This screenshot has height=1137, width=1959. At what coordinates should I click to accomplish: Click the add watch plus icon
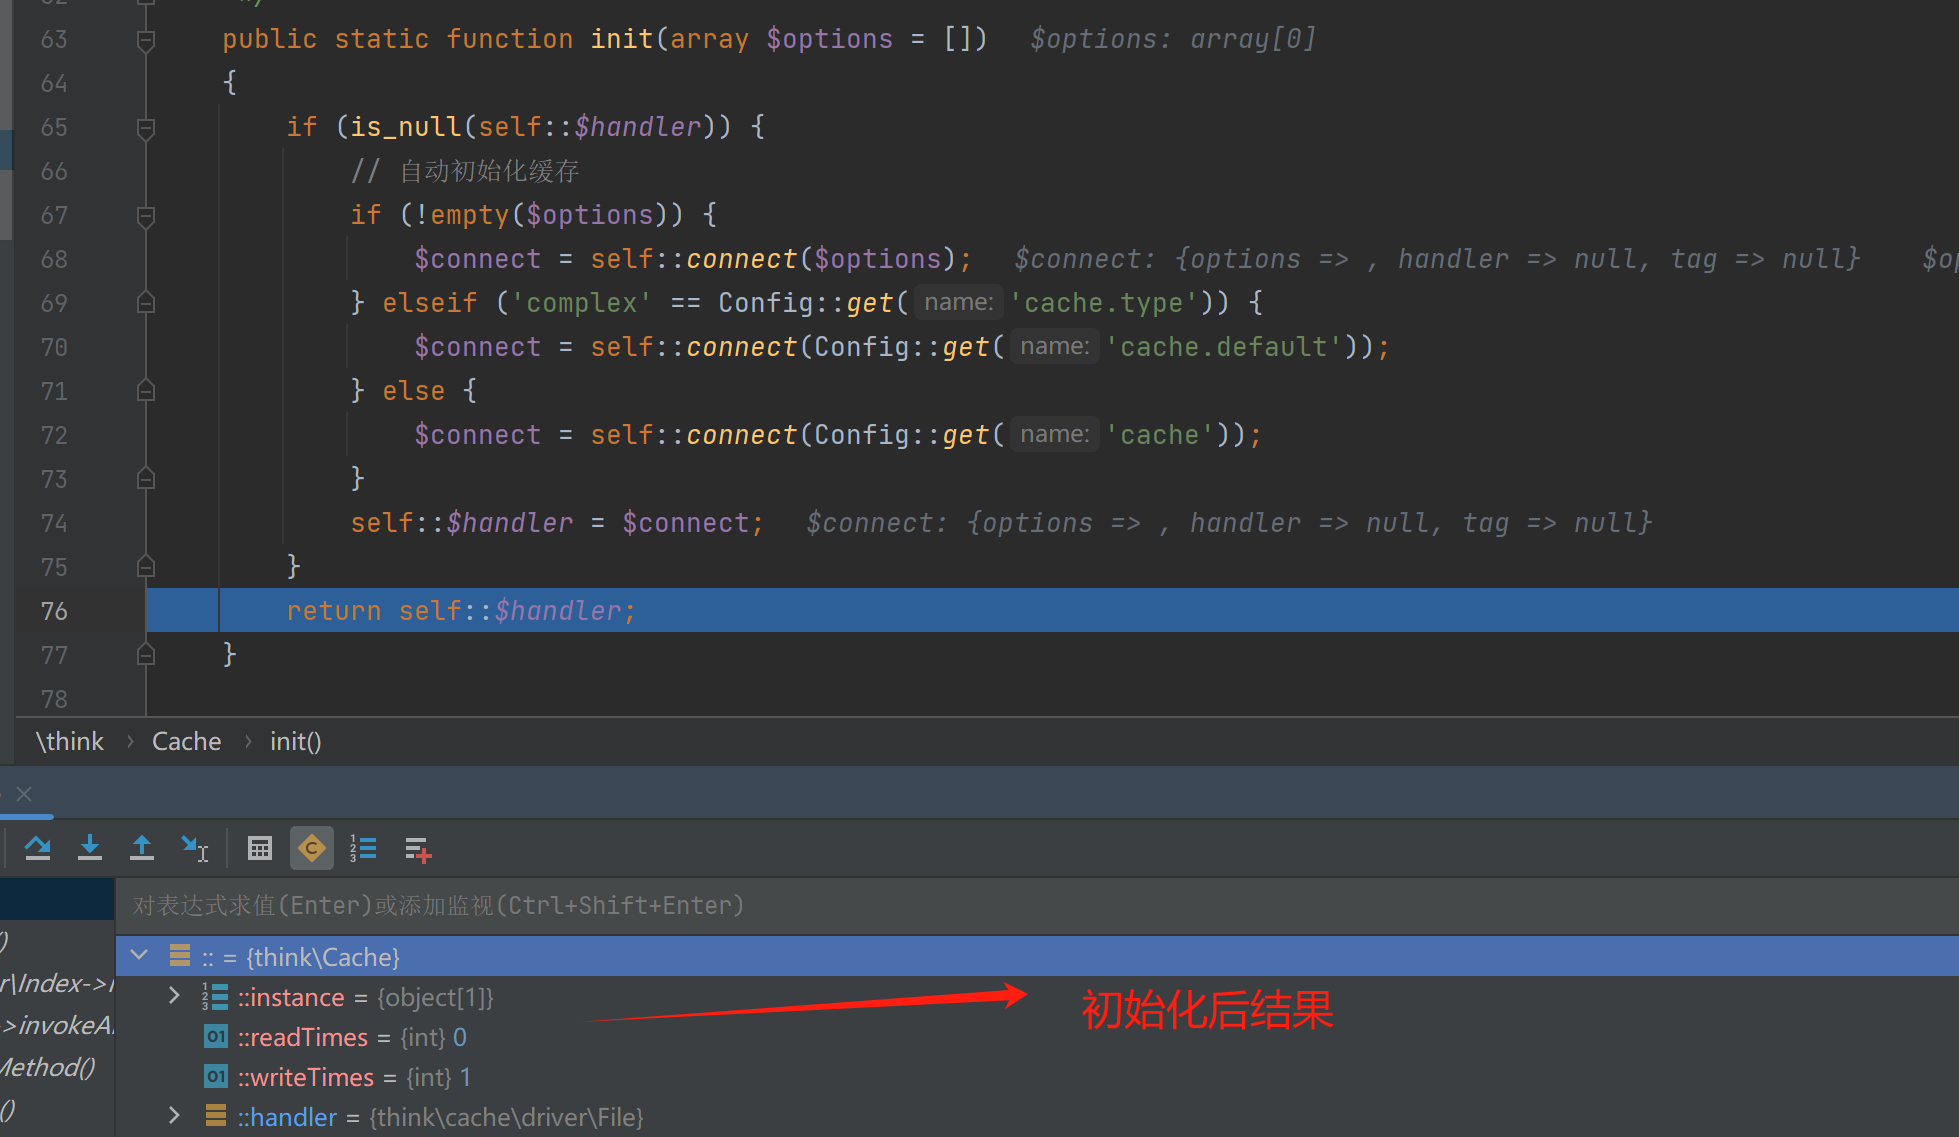(x=417, y=850)
